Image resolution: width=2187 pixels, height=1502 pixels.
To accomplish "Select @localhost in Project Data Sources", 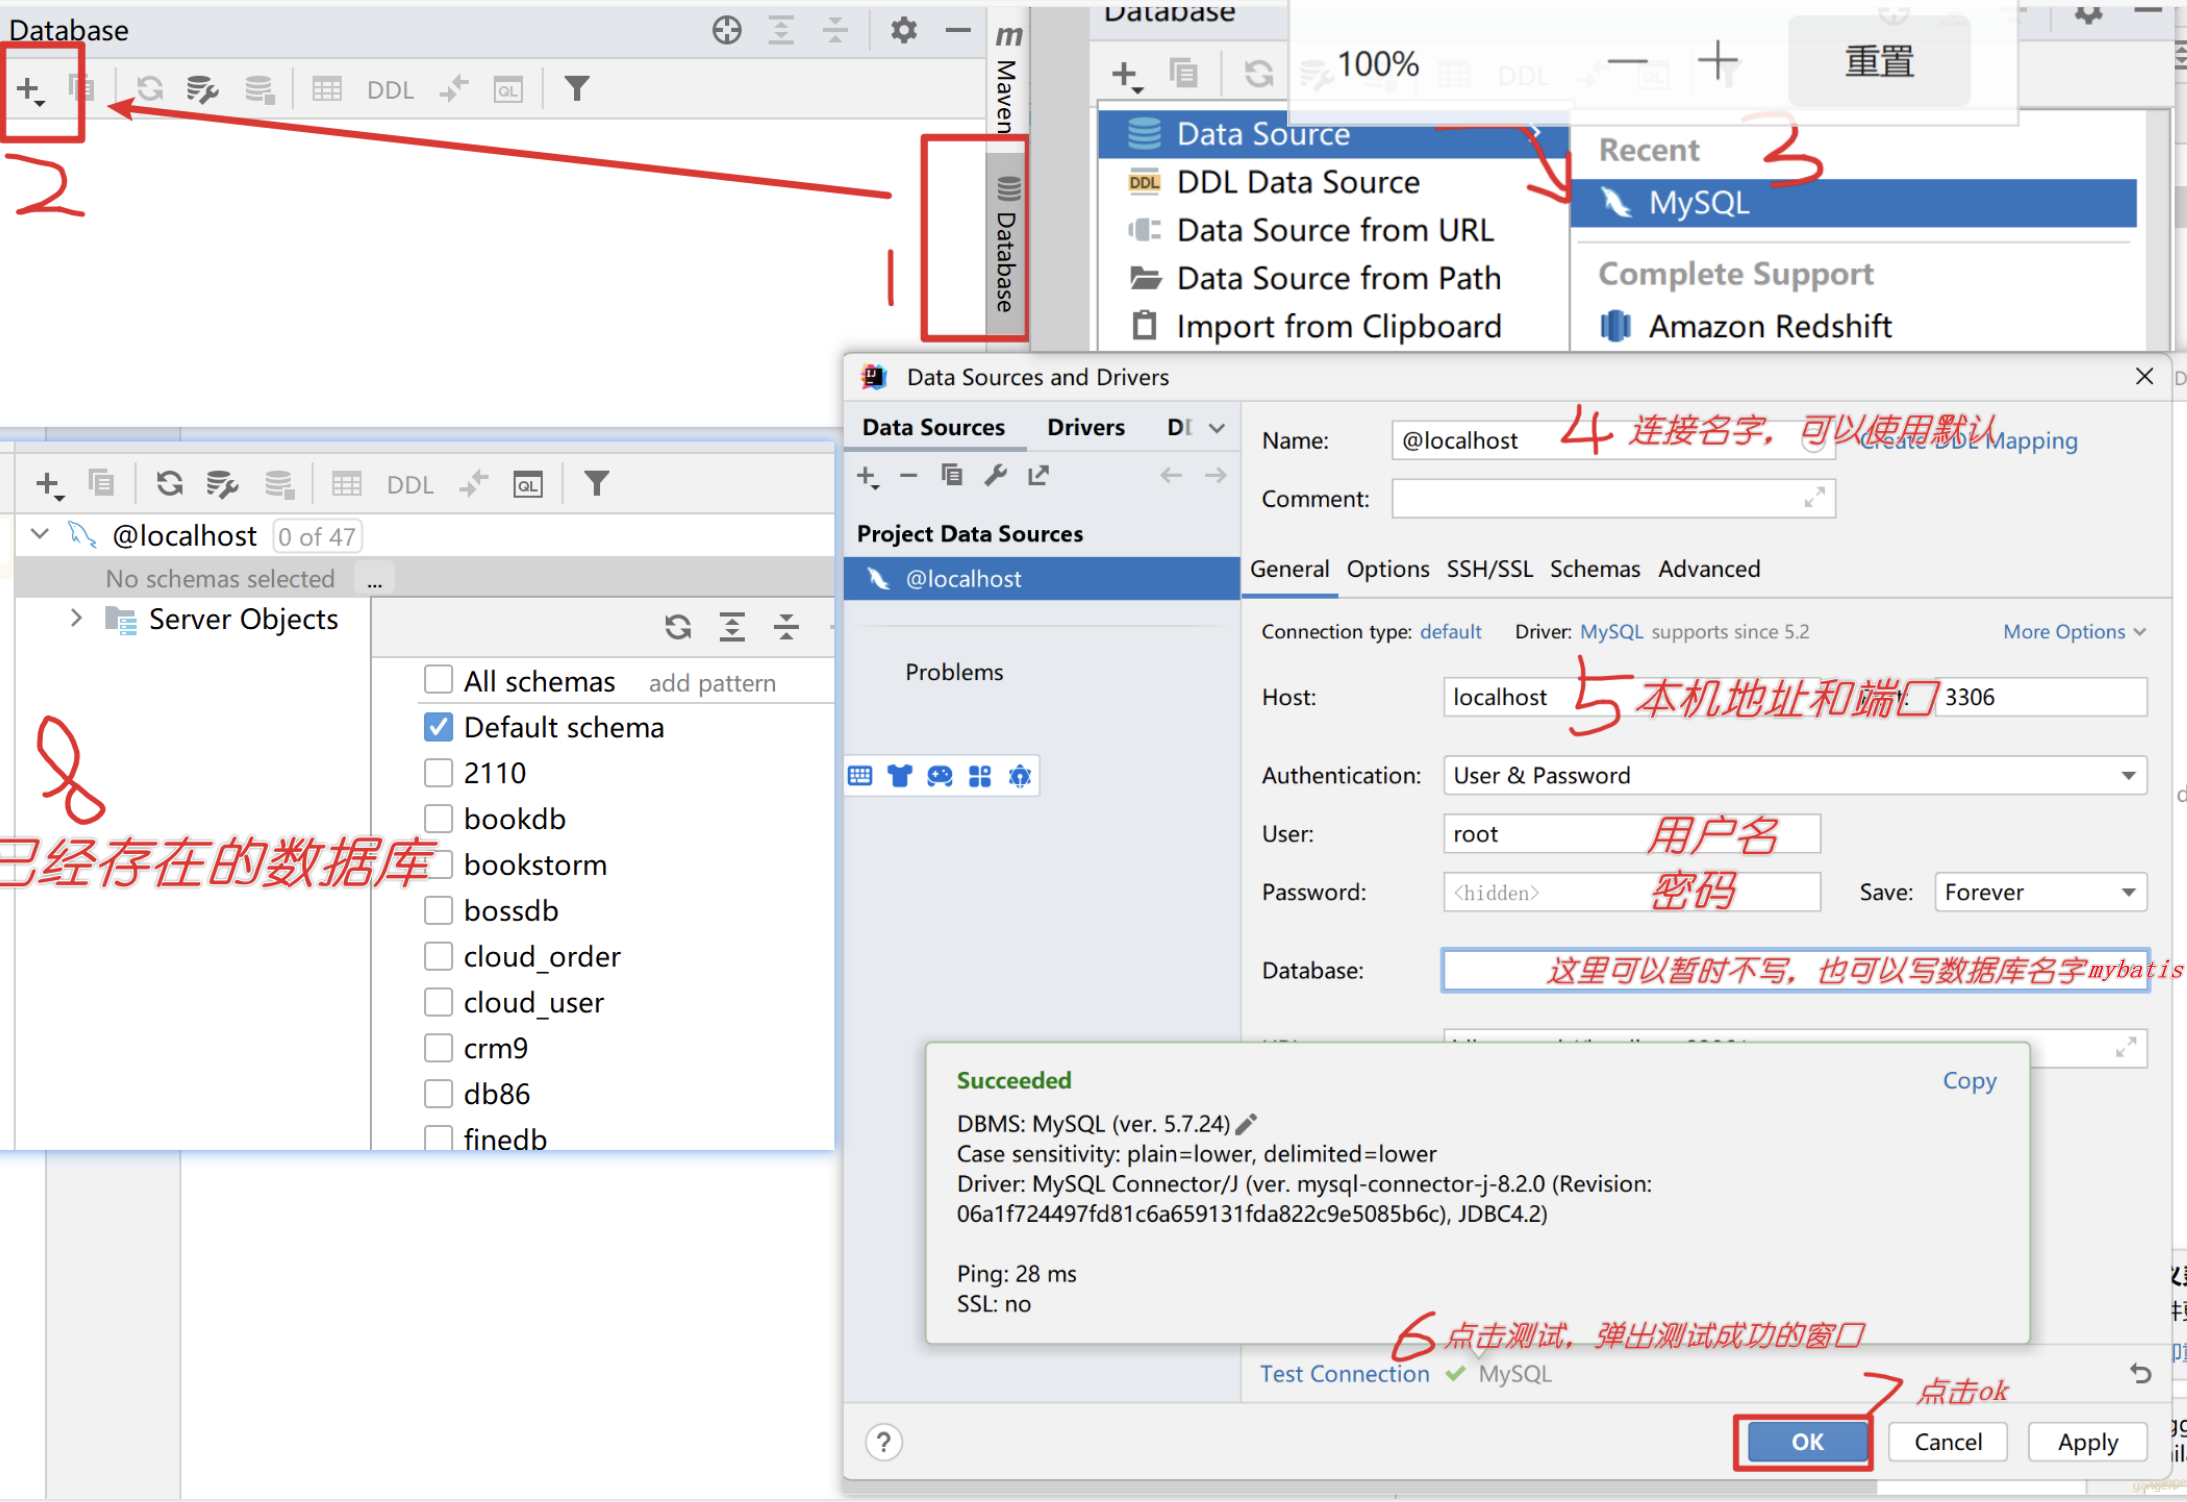I will click(x=1042, y=579).
